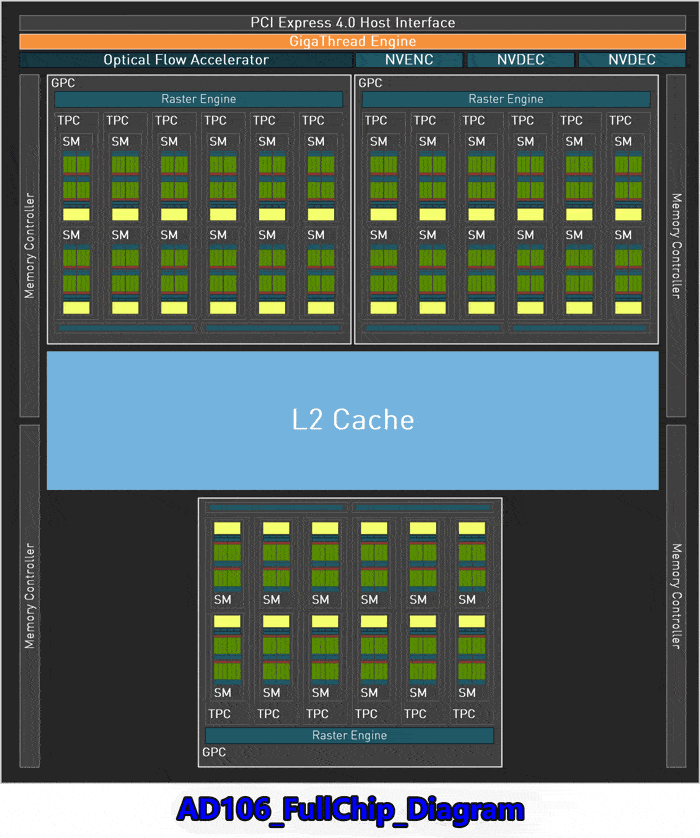700x838 pixels.
Task: Select the NVENC block
Action: coord(409,60)
